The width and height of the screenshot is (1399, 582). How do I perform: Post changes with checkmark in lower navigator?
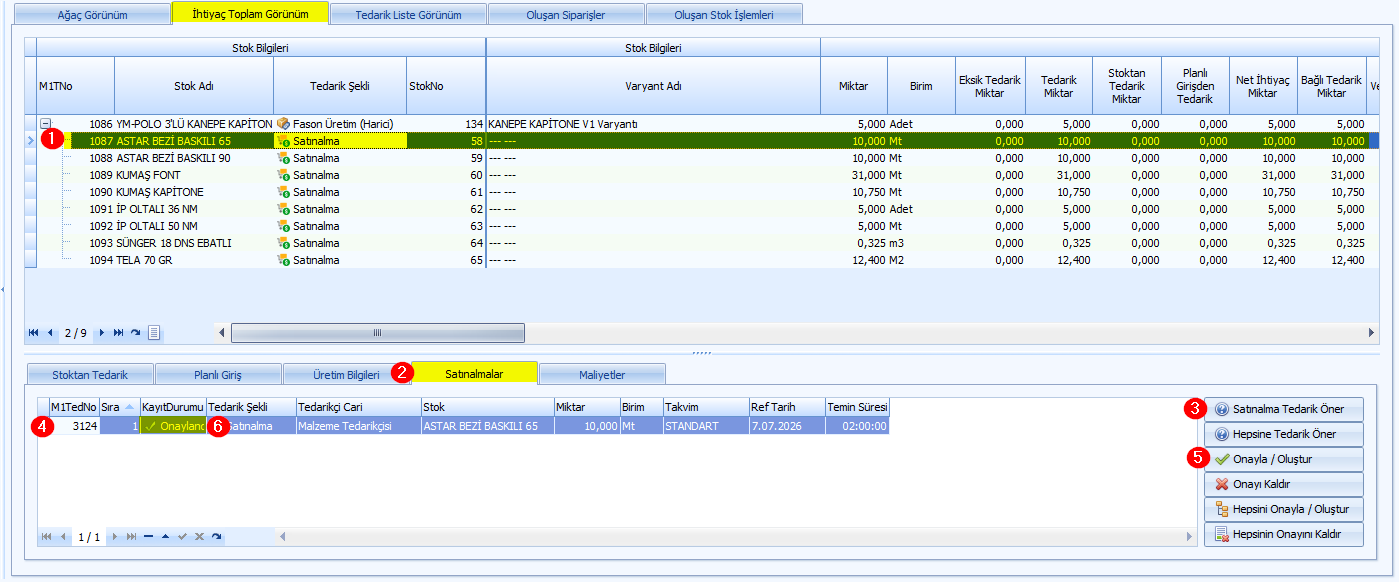click(x=182, y=537)
